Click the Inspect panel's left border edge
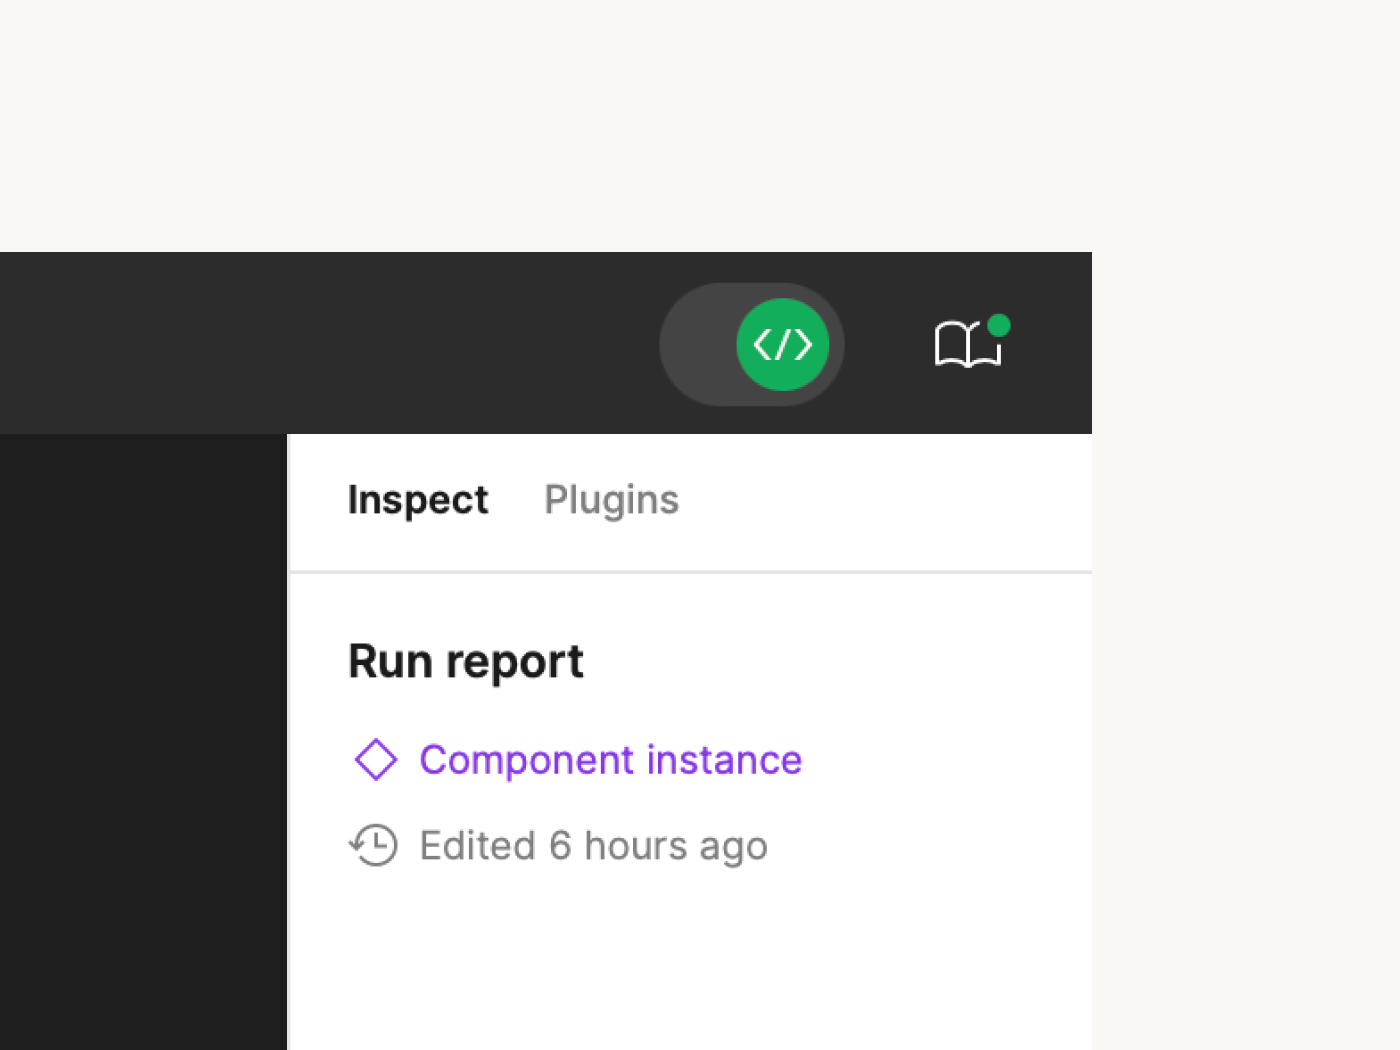Image resolution: width=1400 pixels, height=1050 pixels. [x=288, y=740]
